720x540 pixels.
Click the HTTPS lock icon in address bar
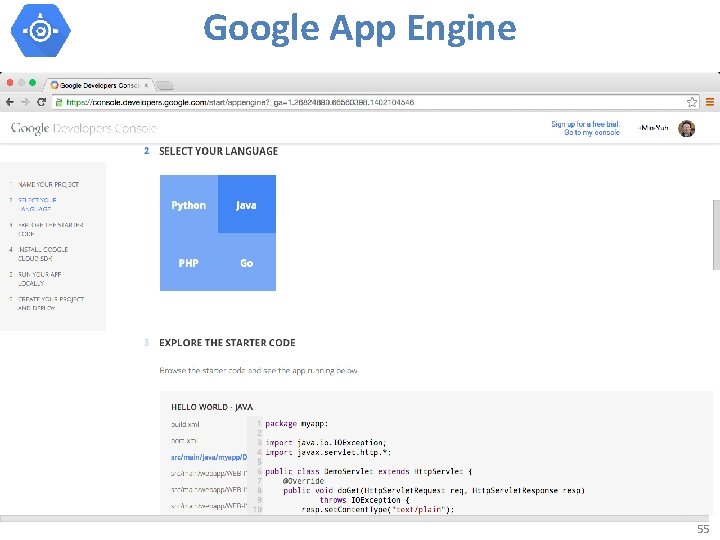click(x=59, y=102)
